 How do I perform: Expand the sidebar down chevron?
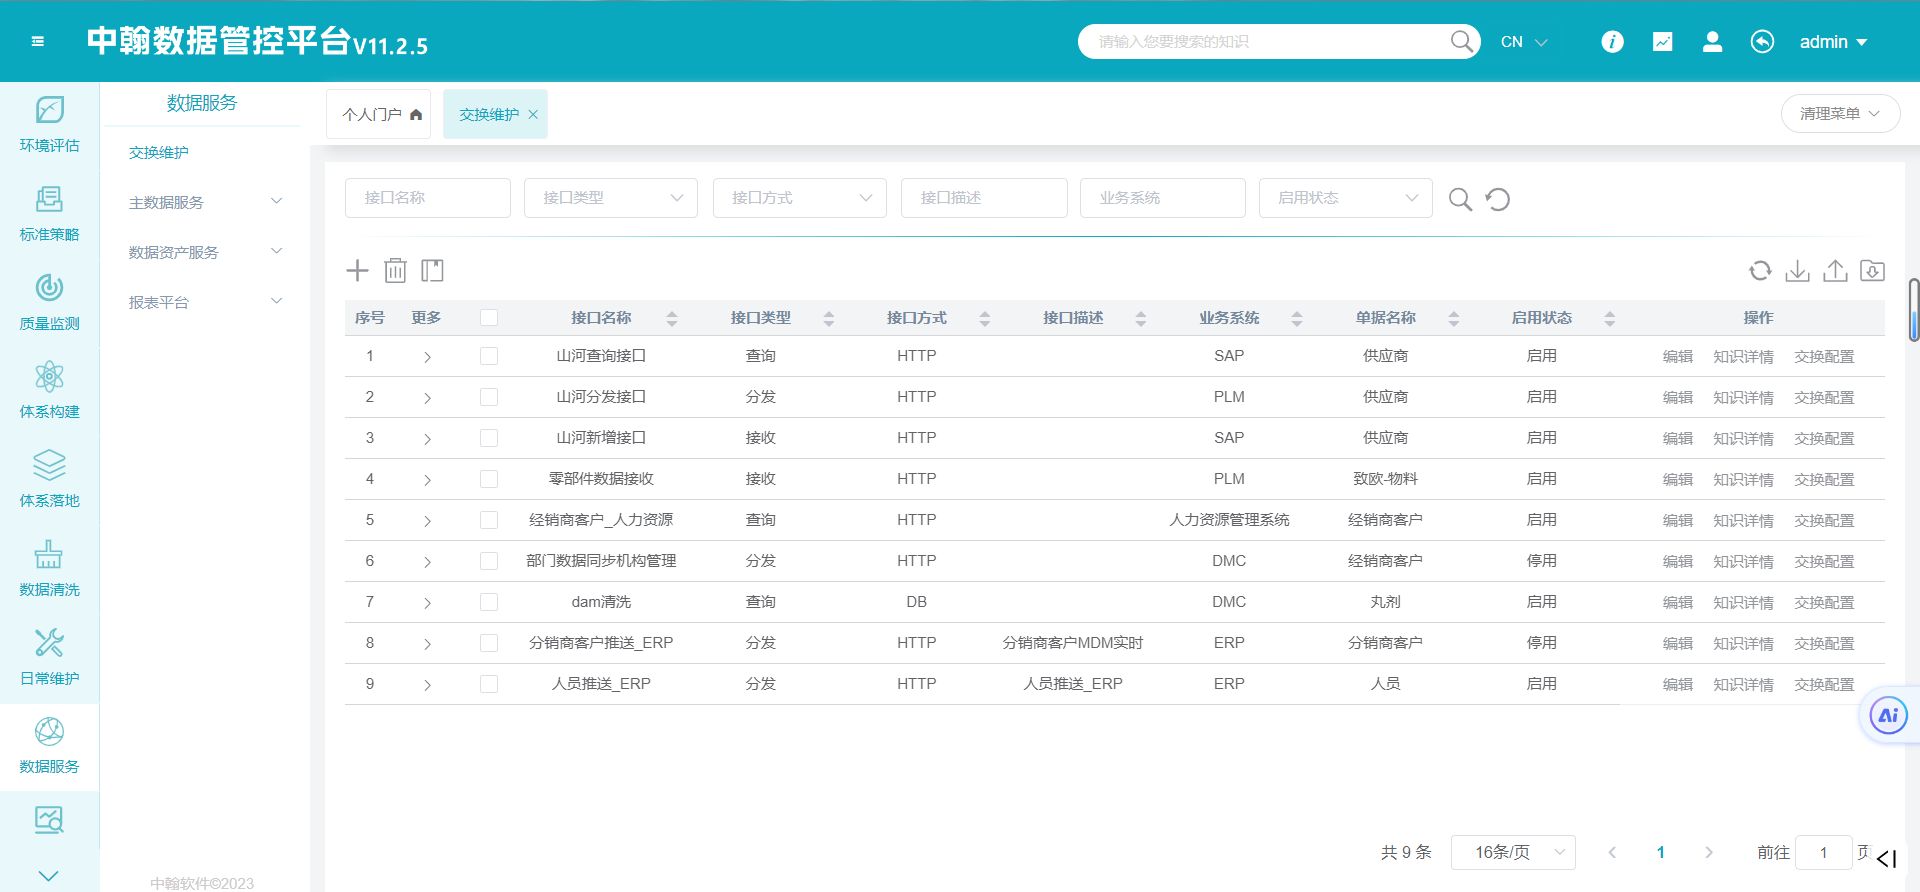tap(48, 876)
